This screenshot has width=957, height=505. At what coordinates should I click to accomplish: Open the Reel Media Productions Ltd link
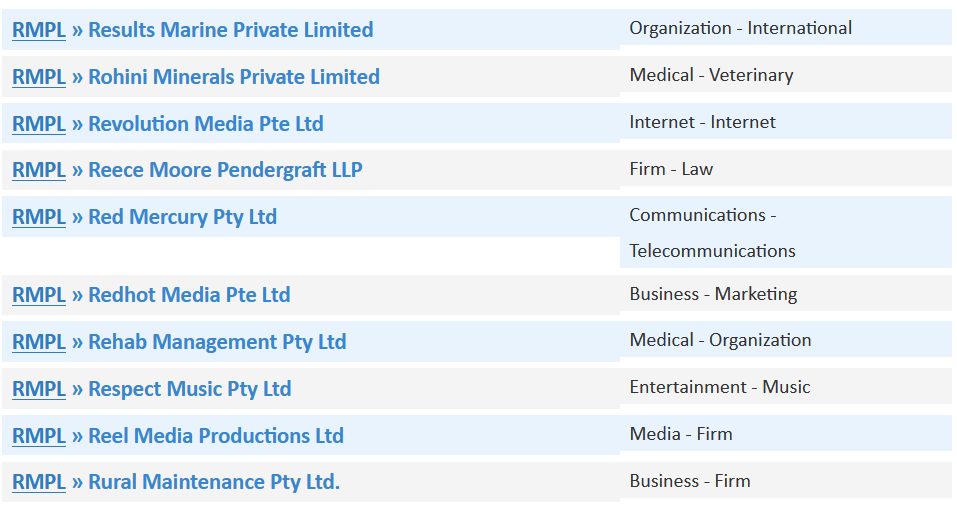tap(216, 436)
